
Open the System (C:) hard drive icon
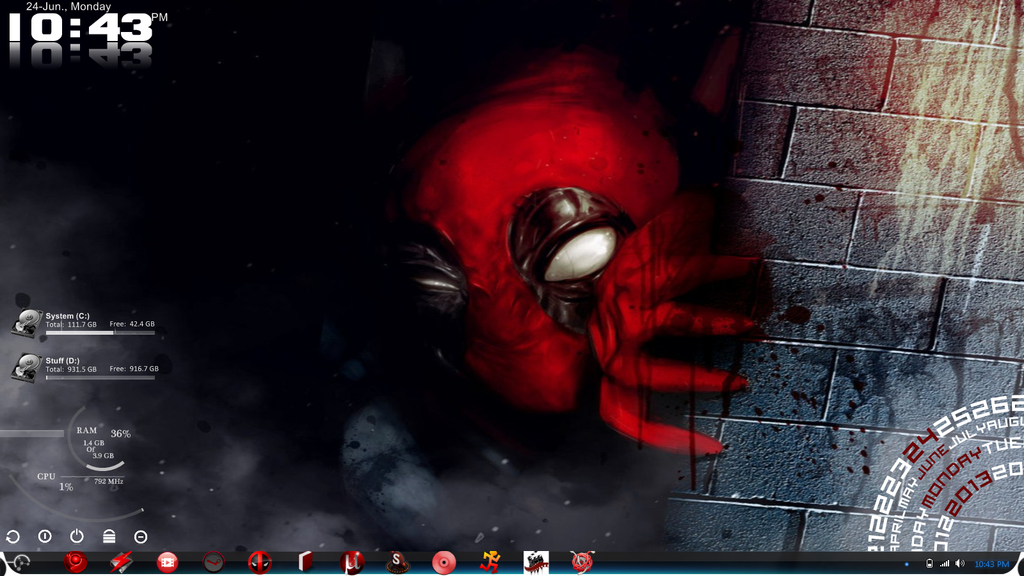point(26,323)
